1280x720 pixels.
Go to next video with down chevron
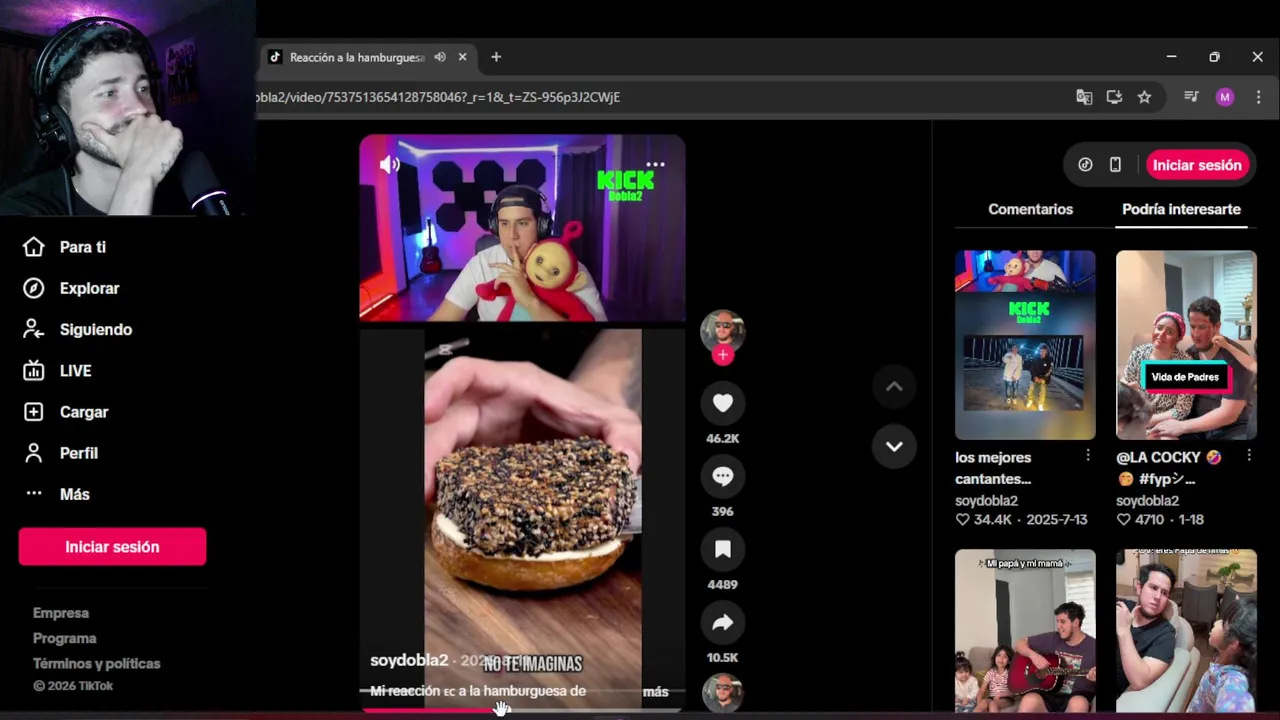click(894, 446)
